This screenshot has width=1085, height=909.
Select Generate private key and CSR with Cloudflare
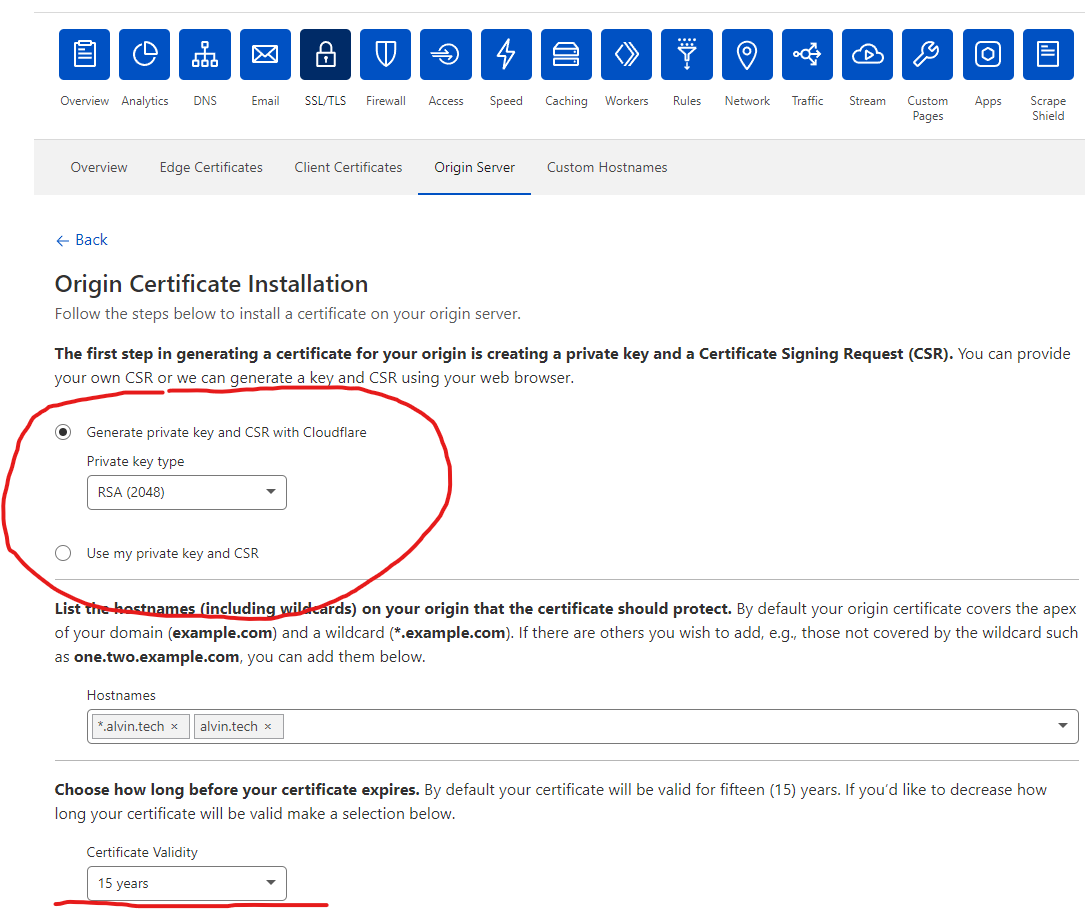pyautogui.click(x=63, y=432)
